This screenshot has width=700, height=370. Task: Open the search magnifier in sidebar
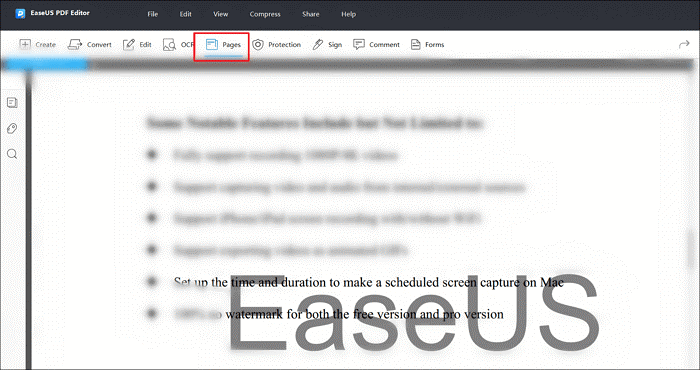[x=12, y=154]
